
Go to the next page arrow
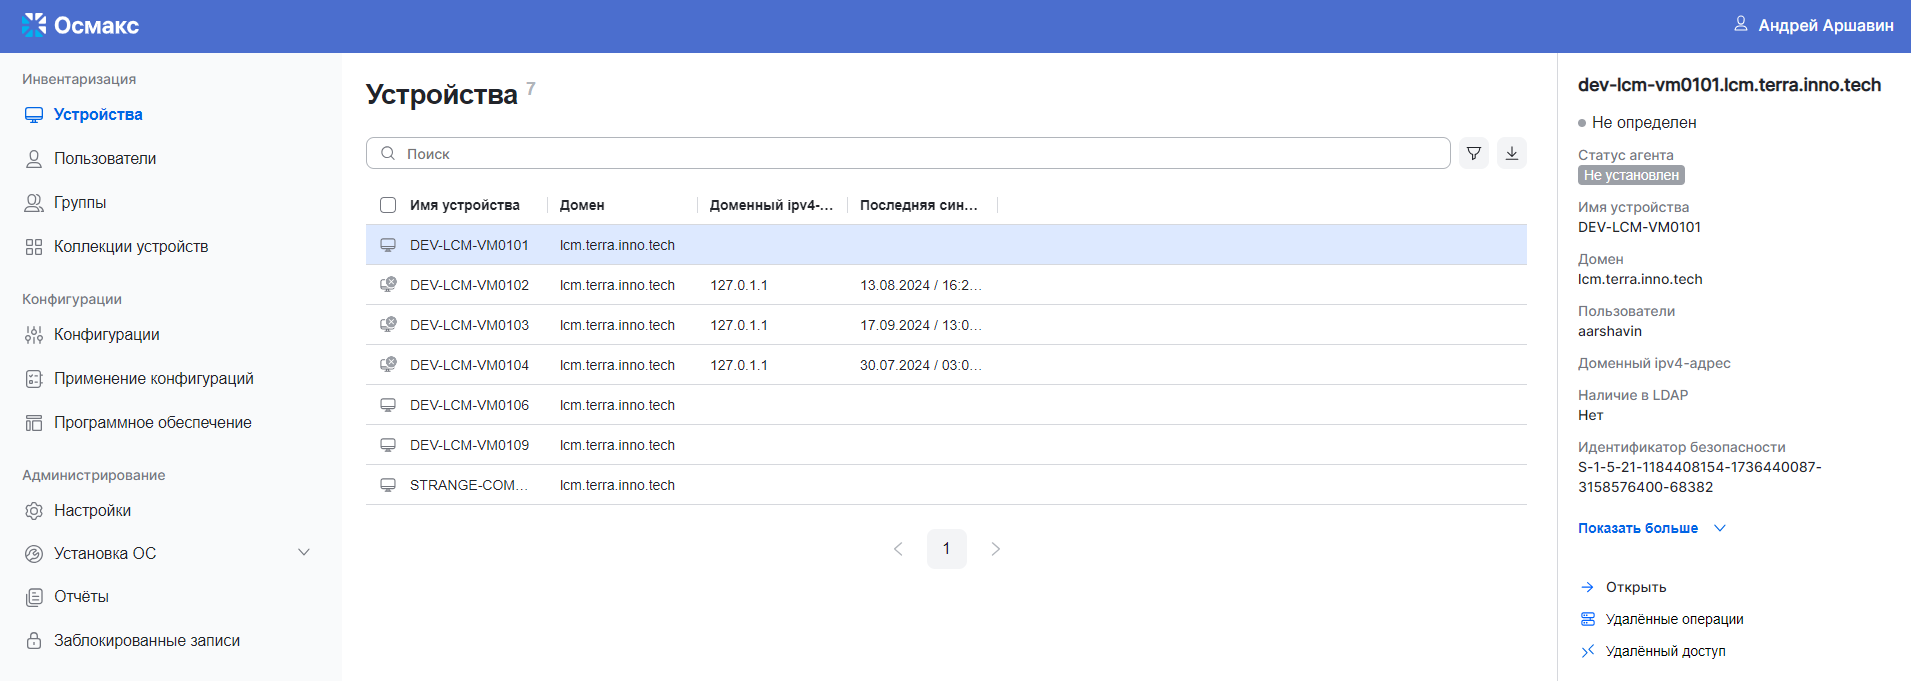[995, 549]
